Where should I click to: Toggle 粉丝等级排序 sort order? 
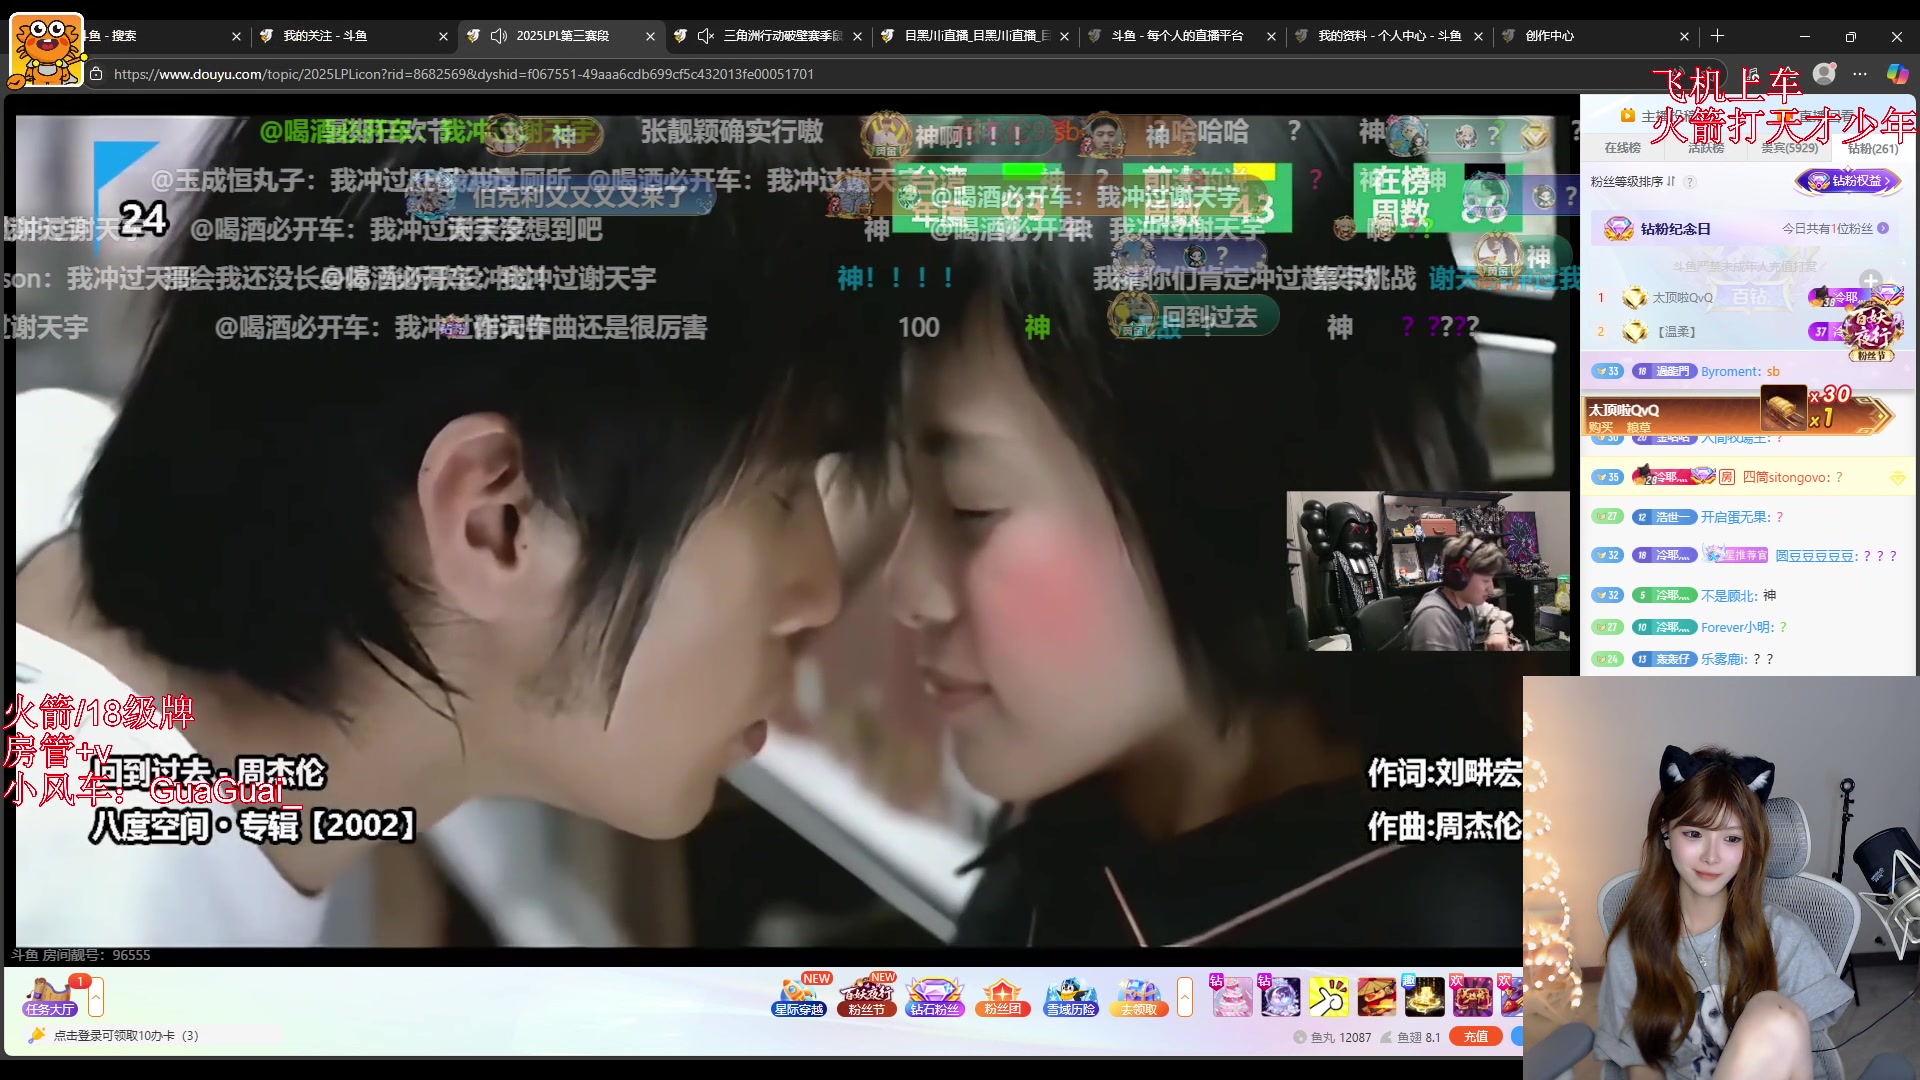pos(1633,182)
